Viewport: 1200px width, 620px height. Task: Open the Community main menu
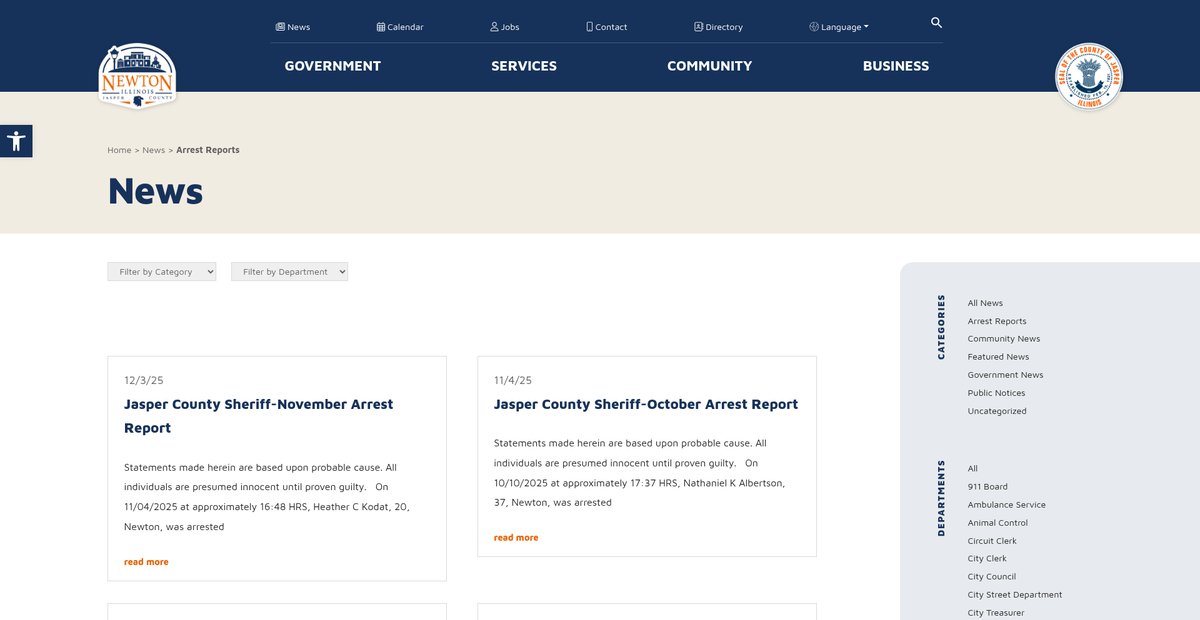(x=709, y=66)
